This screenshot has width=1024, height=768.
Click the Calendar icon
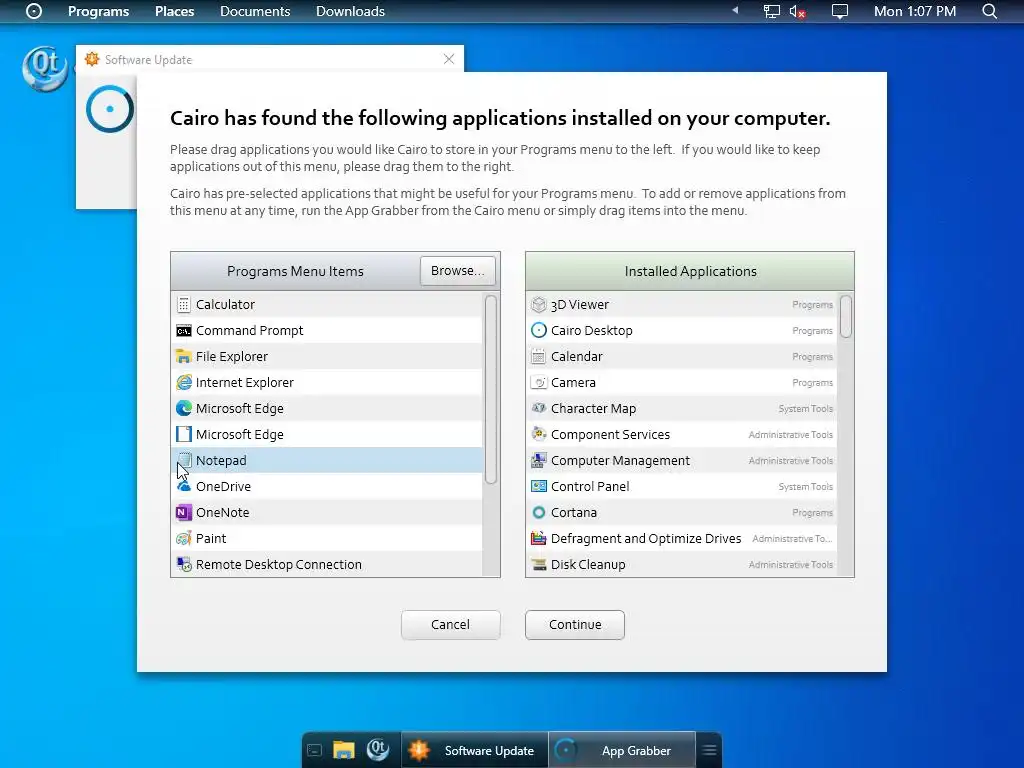click(x=538, y=357)
